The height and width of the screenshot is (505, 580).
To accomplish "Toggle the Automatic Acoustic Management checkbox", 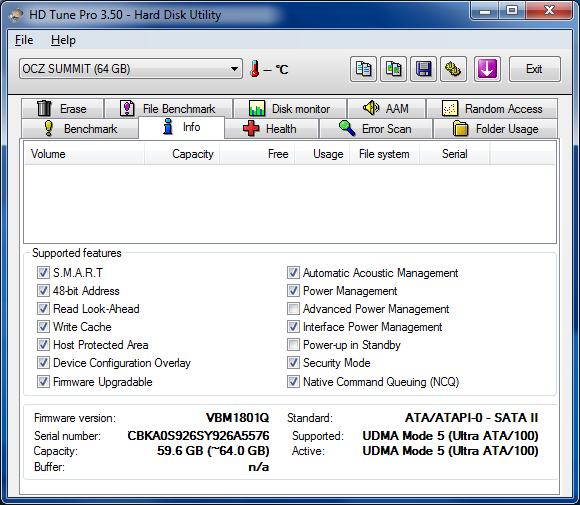I will (x=293, y=273).
